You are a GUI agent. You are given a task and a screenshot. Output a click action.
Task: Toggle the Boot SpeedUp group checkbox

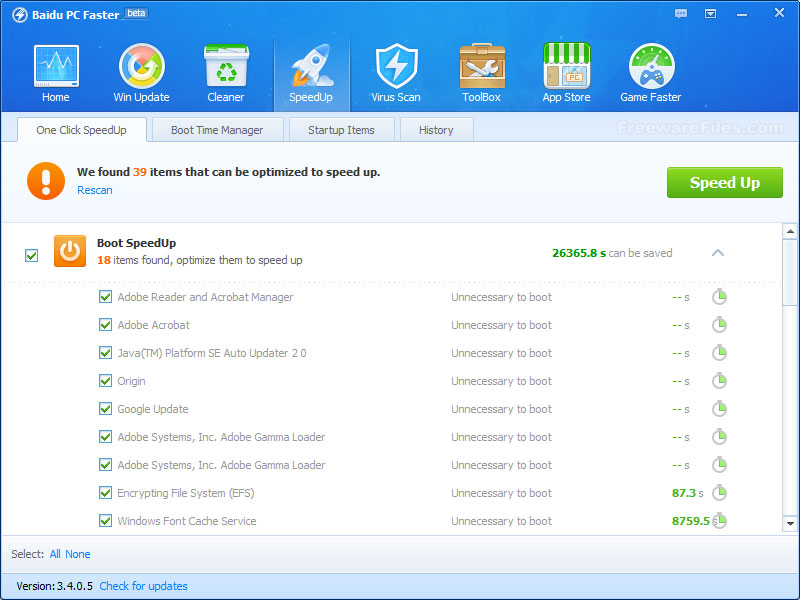point(32,255)
